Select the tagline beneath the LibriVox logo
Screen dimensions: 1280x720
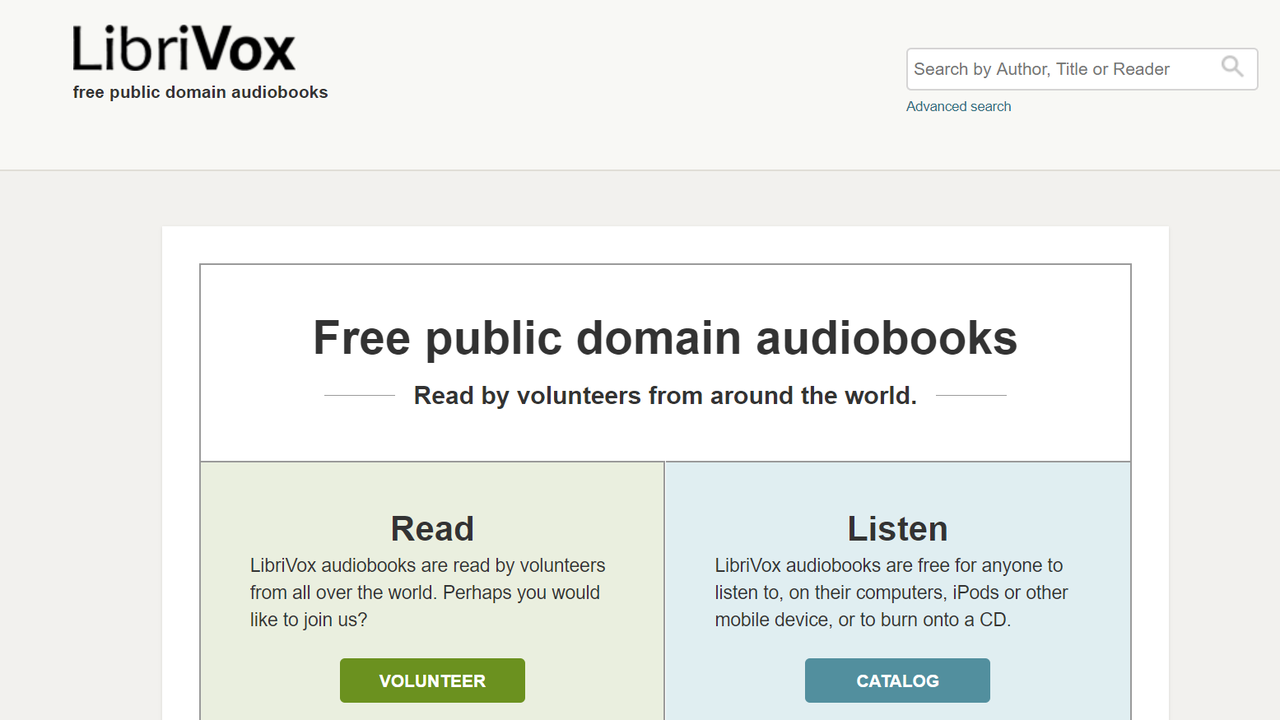(x=200, y=92)
